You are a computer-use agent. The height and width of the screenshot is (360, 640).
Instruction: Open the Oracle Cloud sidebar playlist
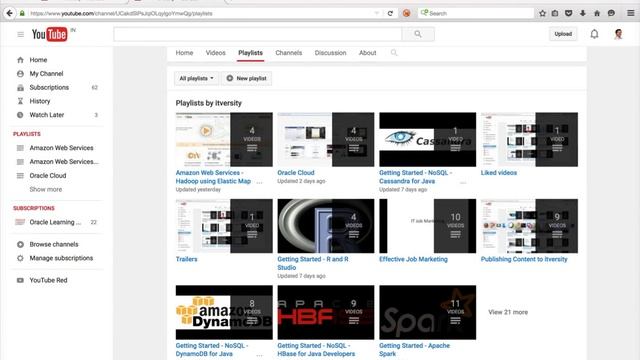[48, 176]
